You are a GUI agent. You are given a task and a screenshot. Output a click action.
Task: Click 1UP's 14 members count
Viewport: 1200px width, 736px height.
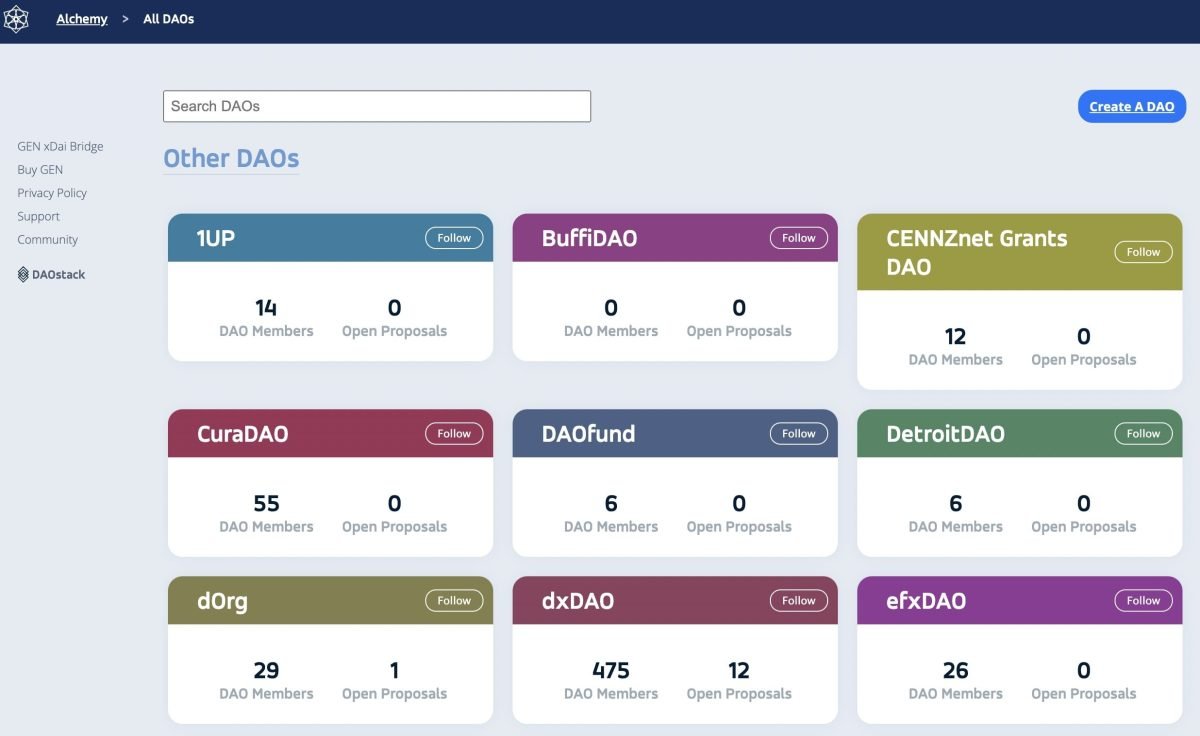[266, 307]
